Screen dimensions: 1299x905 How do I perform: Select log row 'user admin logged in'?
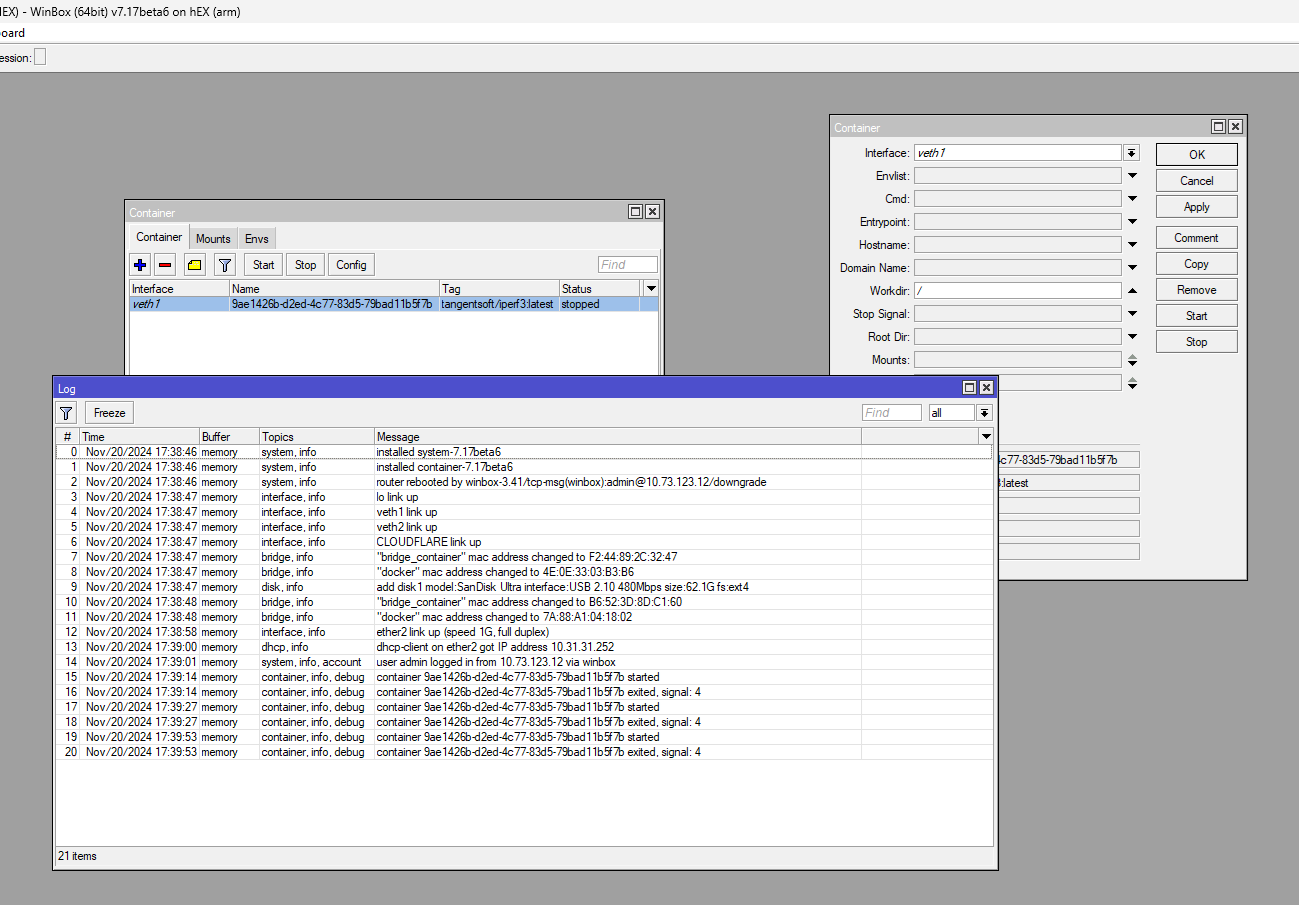tap(525, 662)
